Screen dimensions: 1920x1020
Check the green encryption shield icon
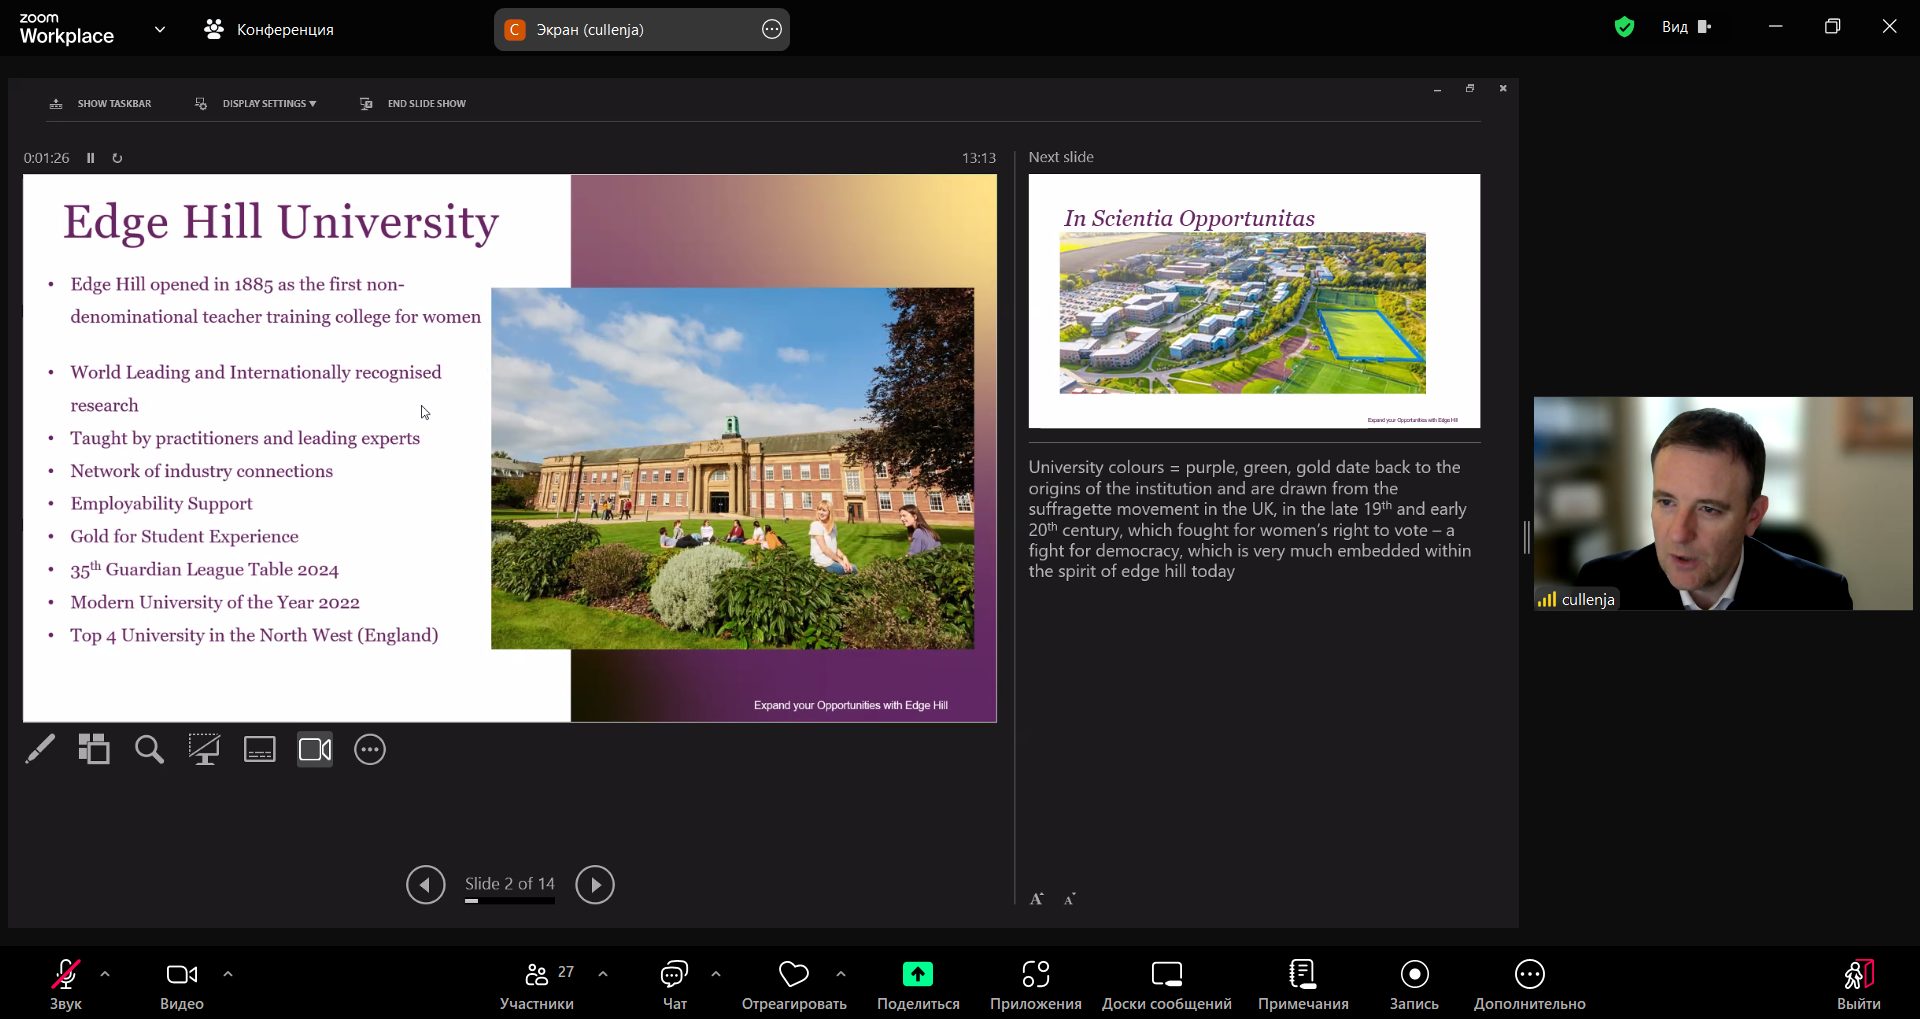point(1625,27)
